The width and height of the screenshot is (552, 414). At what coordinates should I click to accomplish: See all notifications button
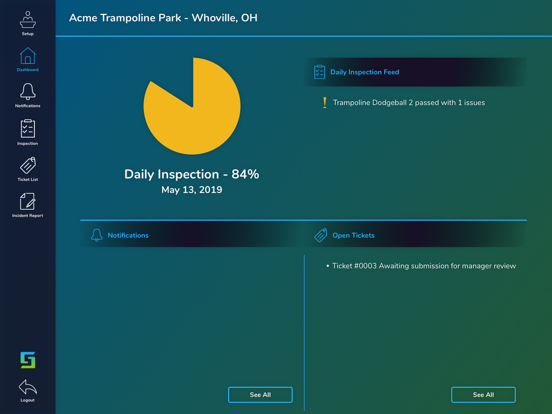point(260,395)
